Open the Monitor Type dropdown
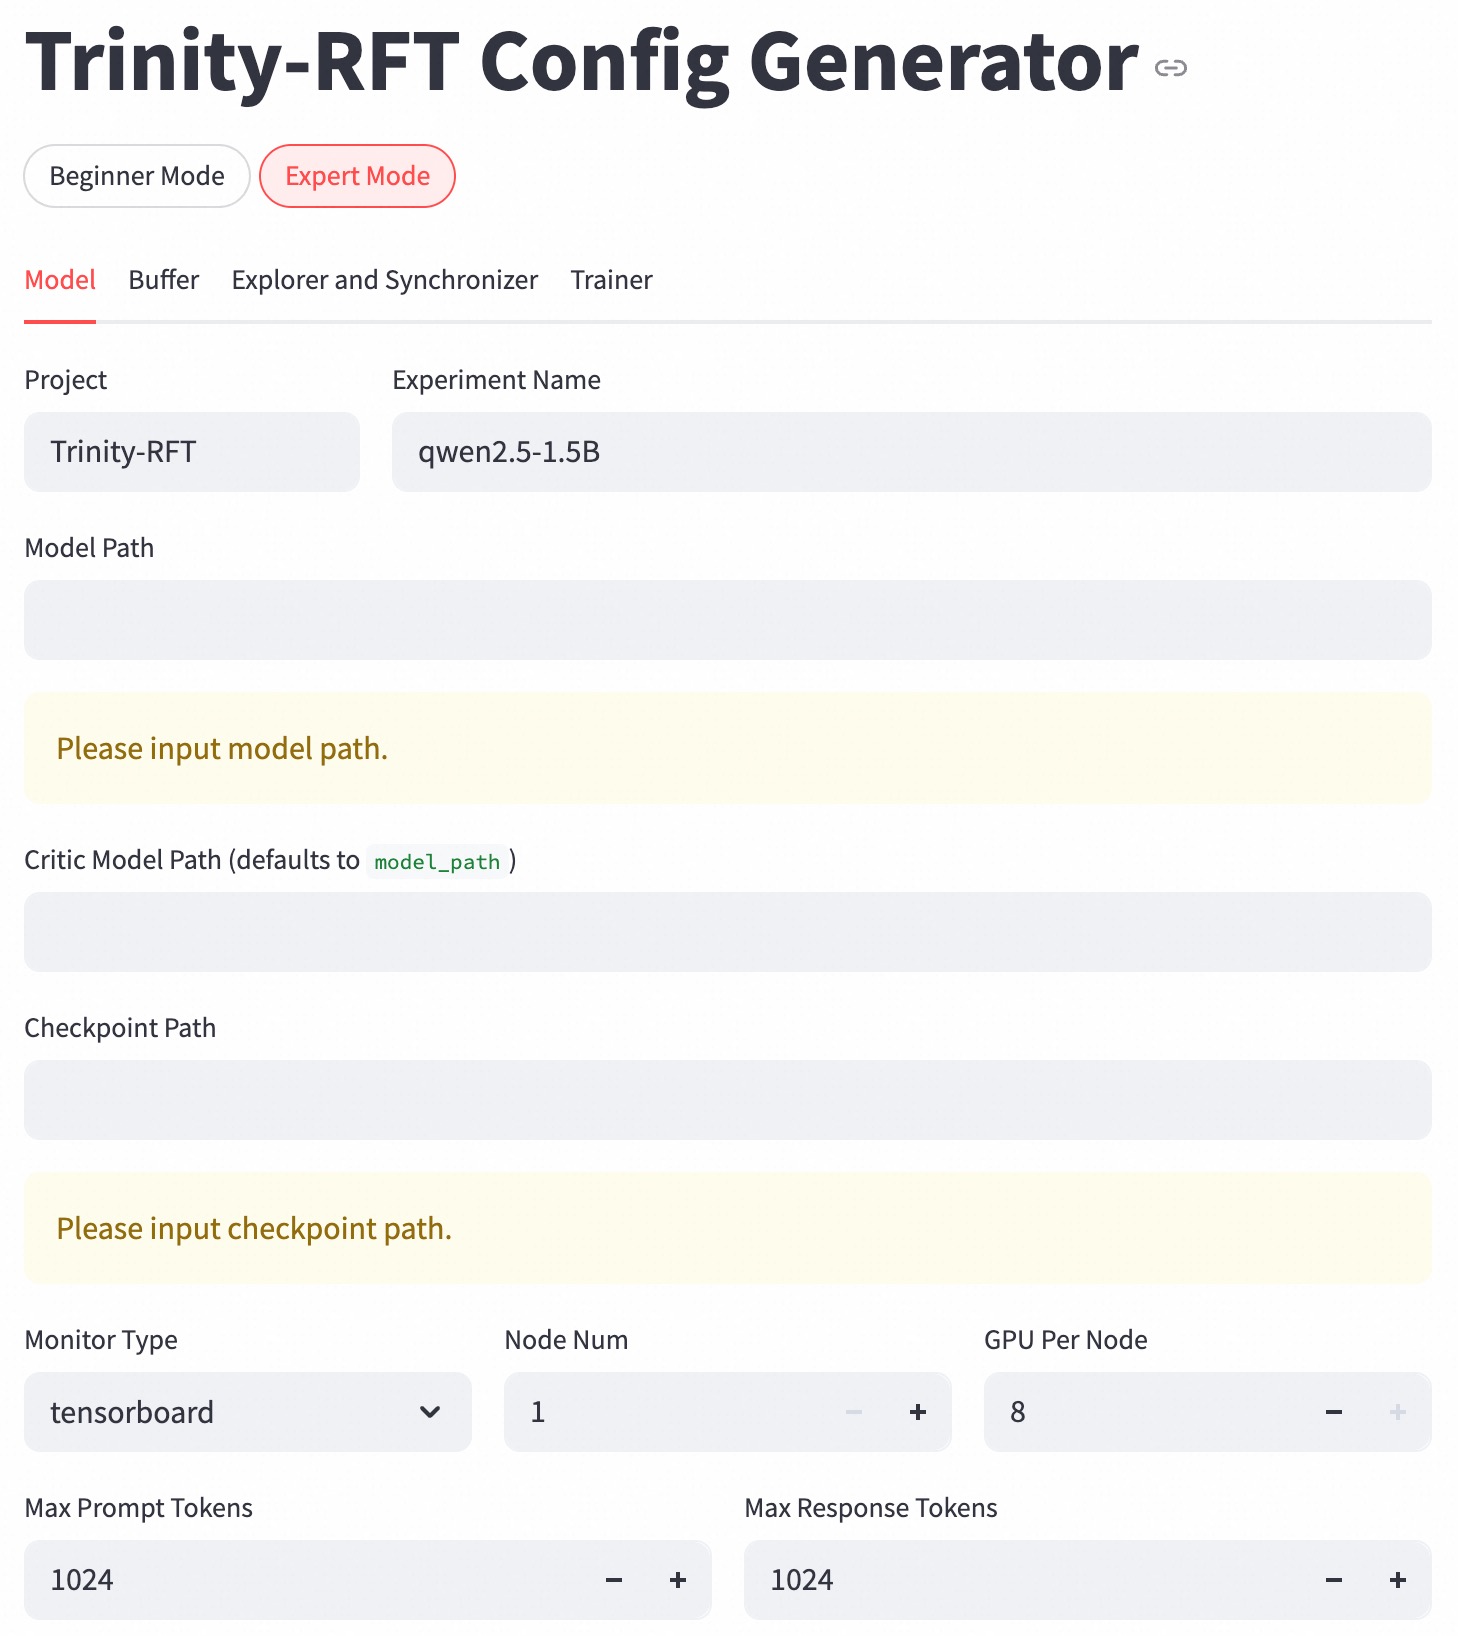This screenshot has height=1636, width=1458. click(247, 1412)
